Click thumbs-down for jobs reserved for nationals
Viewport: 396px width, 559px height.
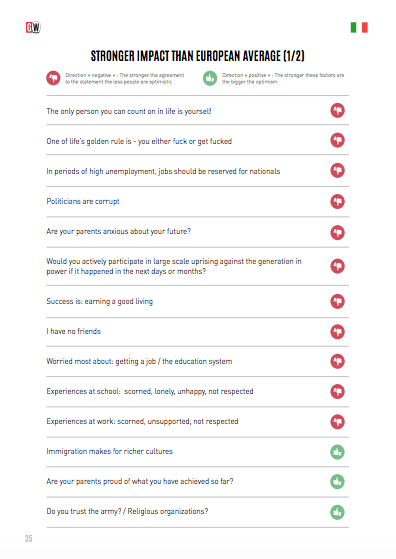point(337,170)
